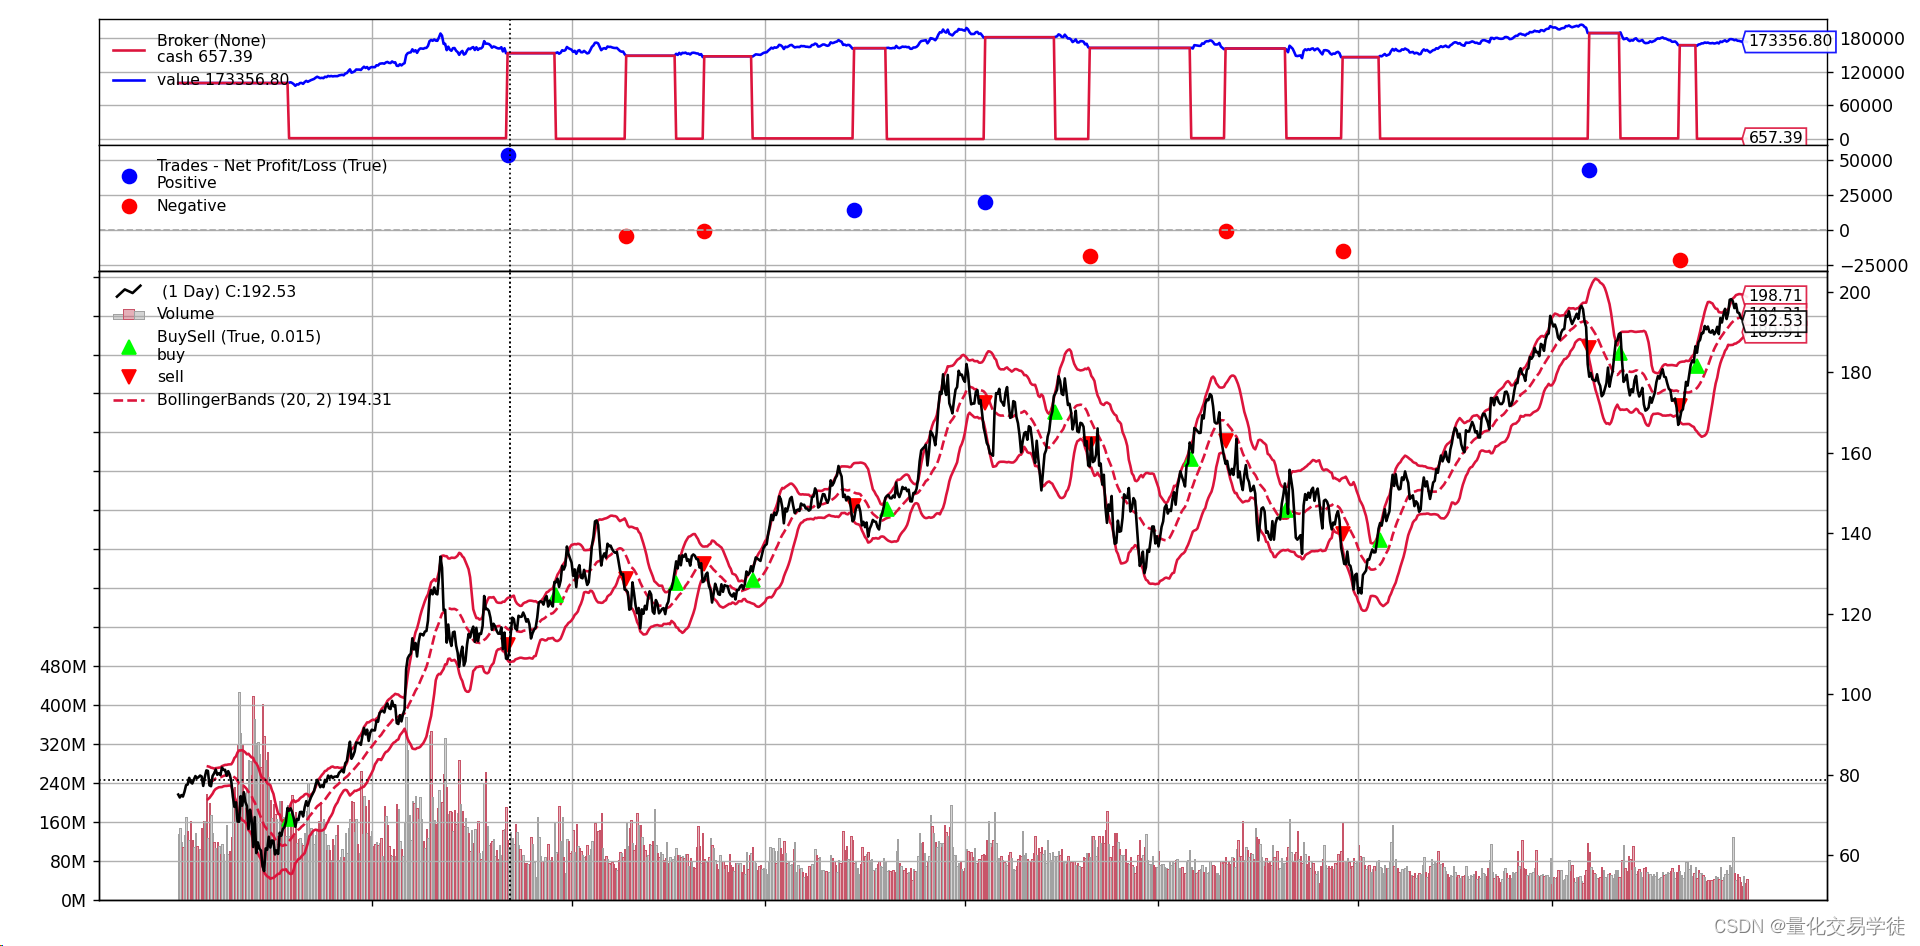Click the 180000 axis label
Viewport: 1920px width, 946px height.
pos(1871,38)
